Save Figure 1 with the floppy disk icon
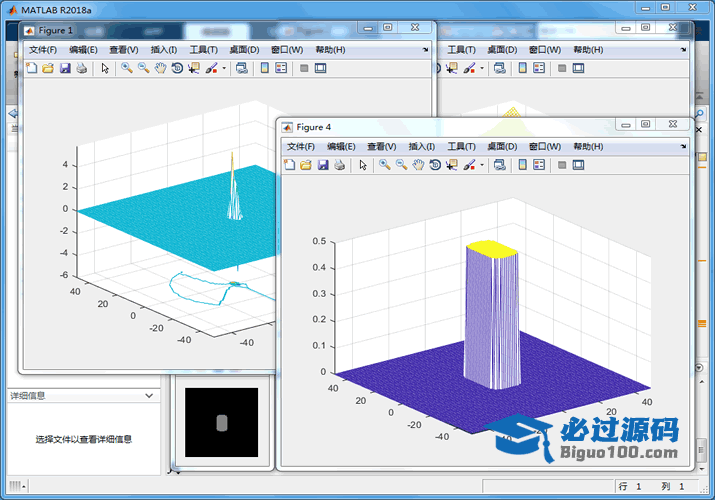The width and height of the screenshot is (715, 500). tap(65, 68)
